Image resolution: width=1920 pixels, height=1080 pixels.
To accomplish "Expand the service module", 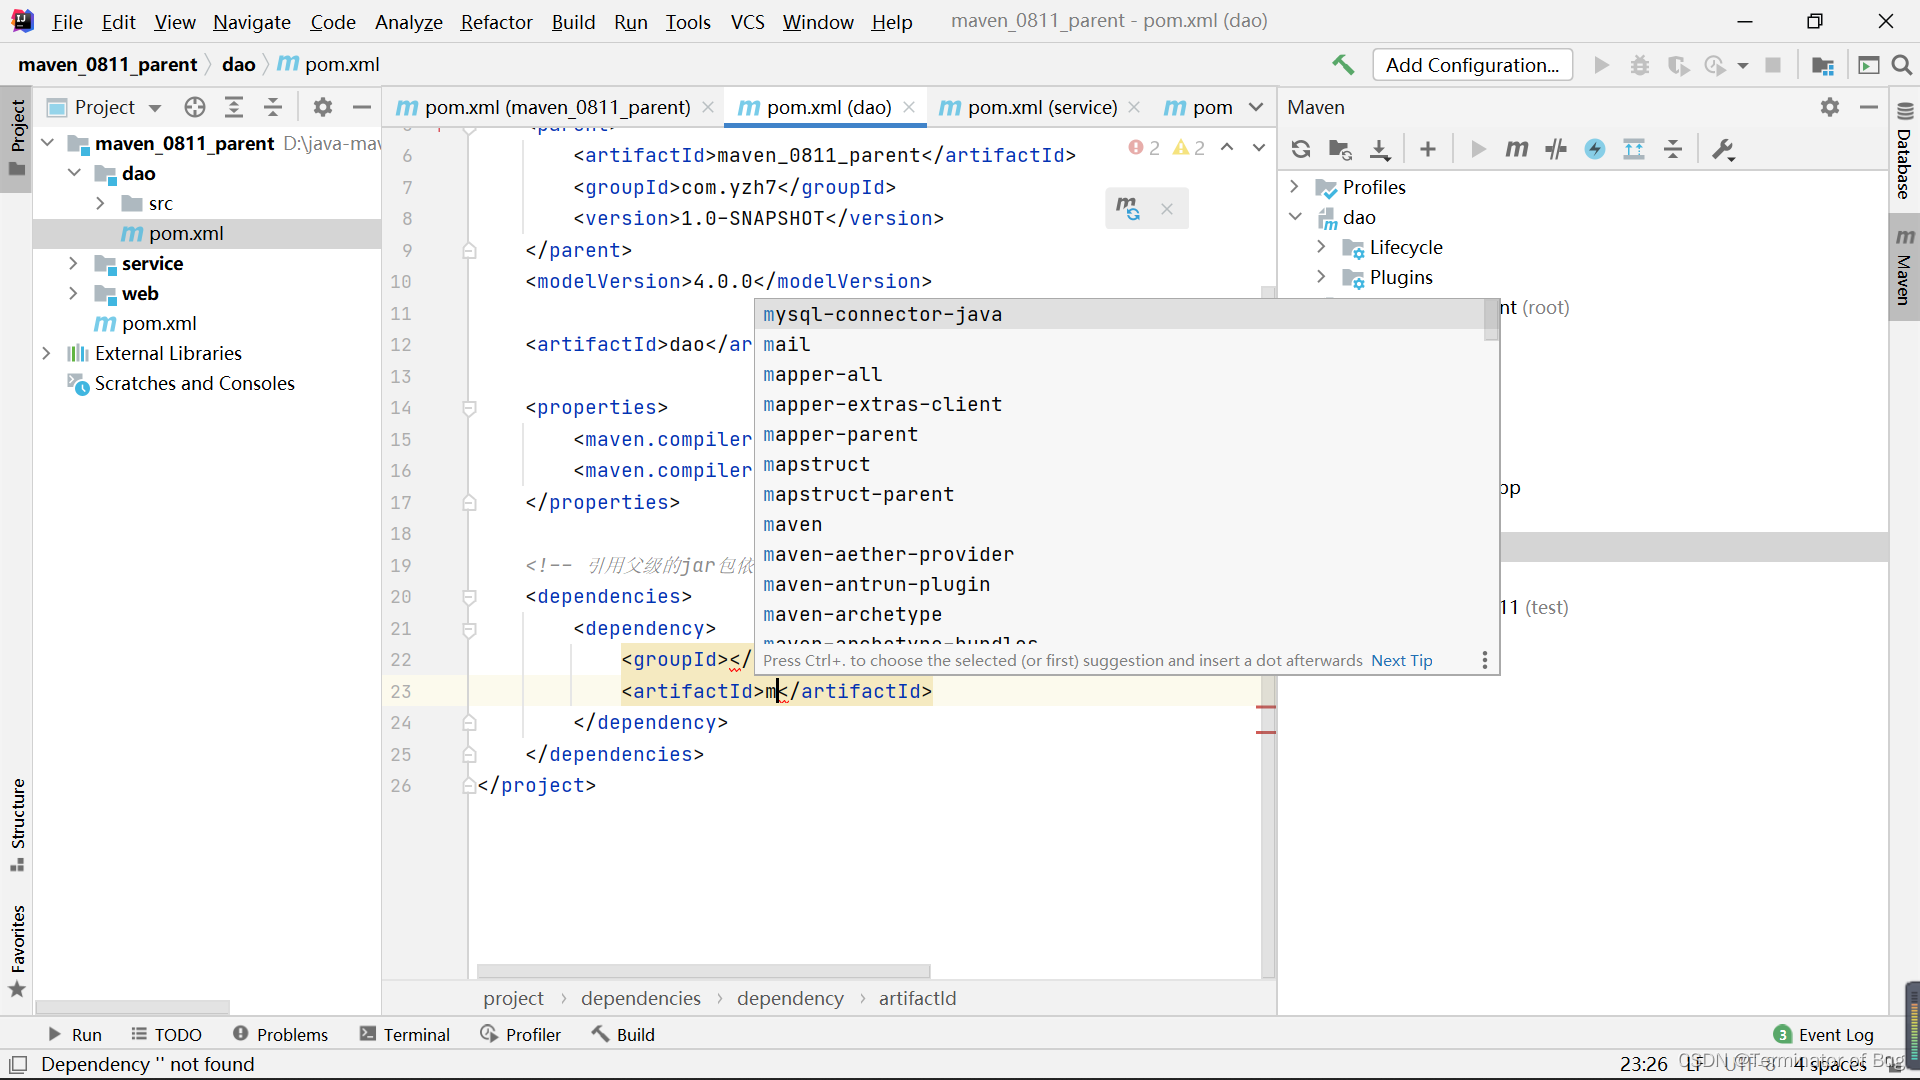I will (x=73, y=263).
